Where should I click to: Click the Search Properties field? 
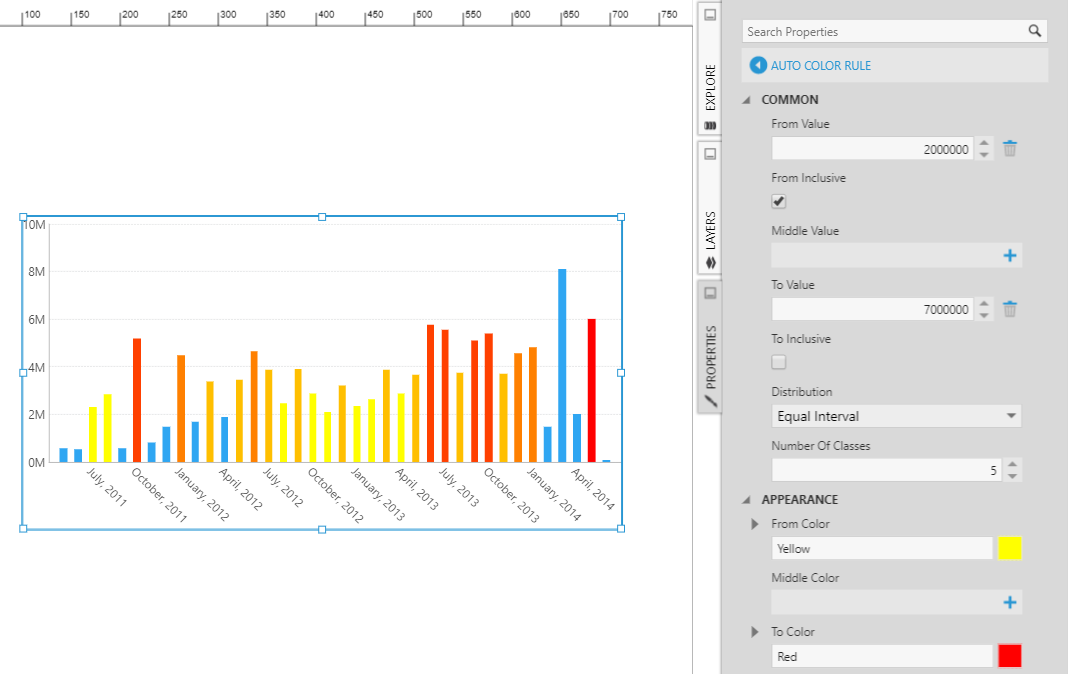883,32
